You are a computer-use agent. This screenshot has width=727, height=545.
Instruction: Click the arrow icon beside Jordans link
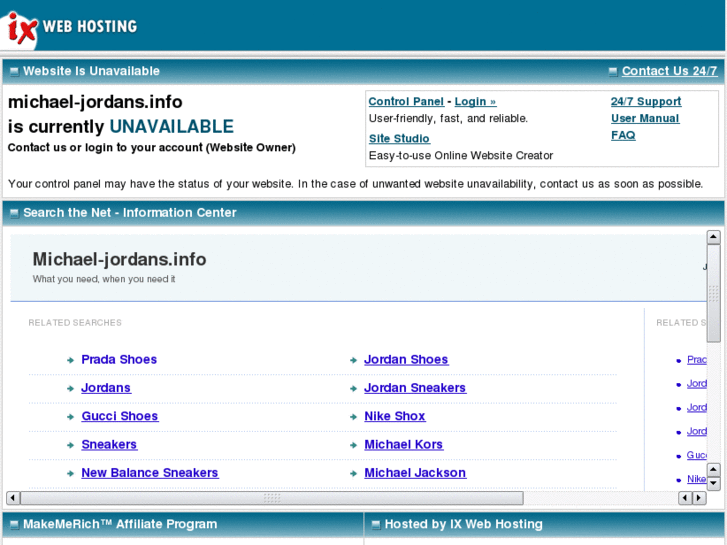(70, 389)
